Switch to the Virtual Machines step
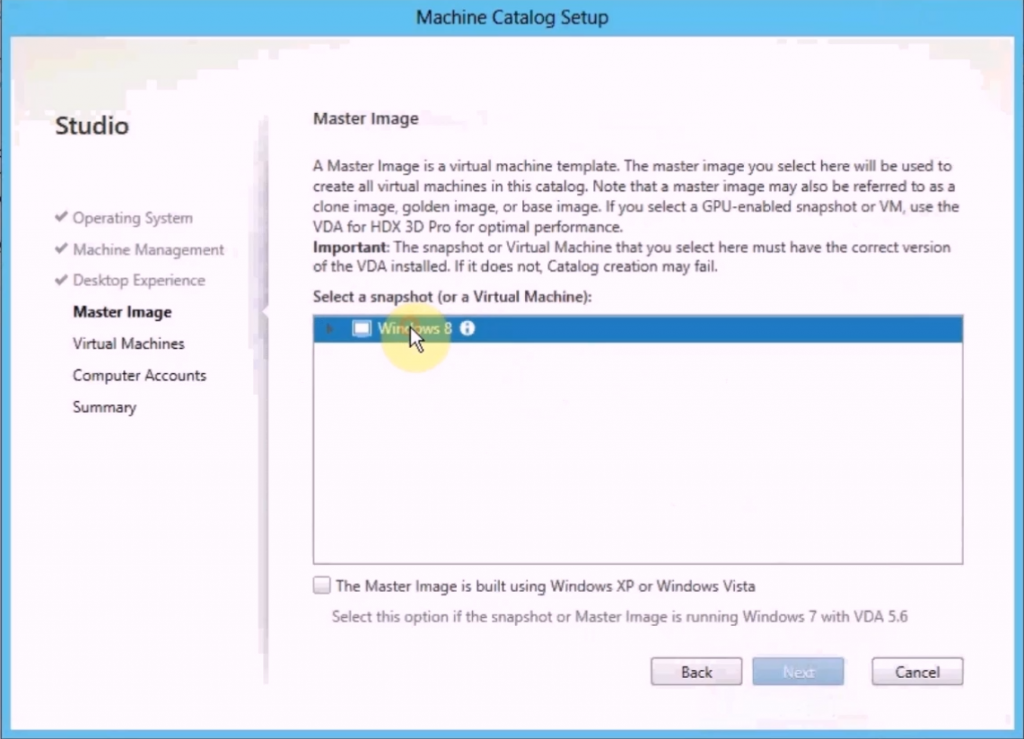The height and width of the screenshot is (739, 1024). 128,344
